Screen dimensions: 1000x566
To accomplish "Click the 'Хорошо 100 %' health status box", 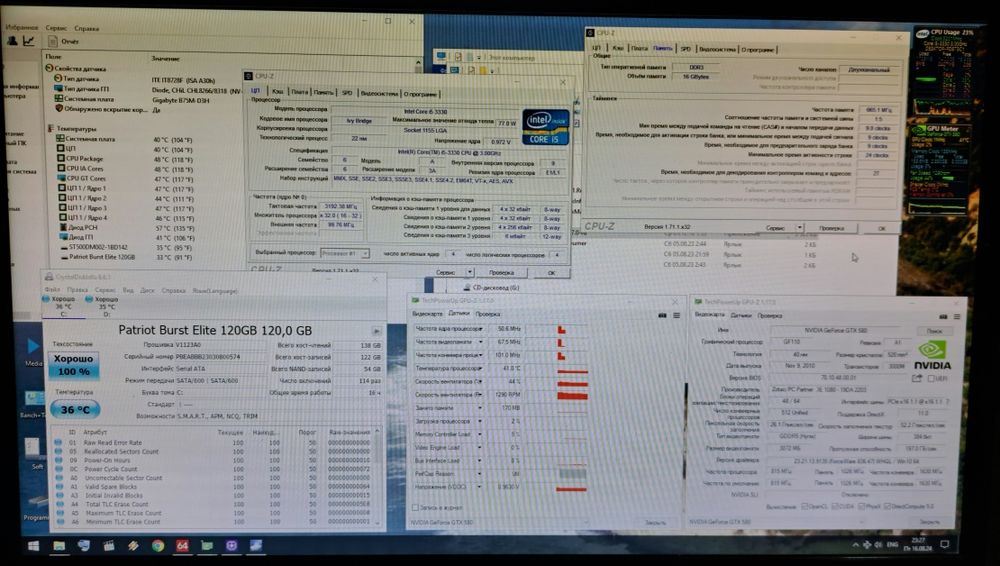I will tap(75, 365).
